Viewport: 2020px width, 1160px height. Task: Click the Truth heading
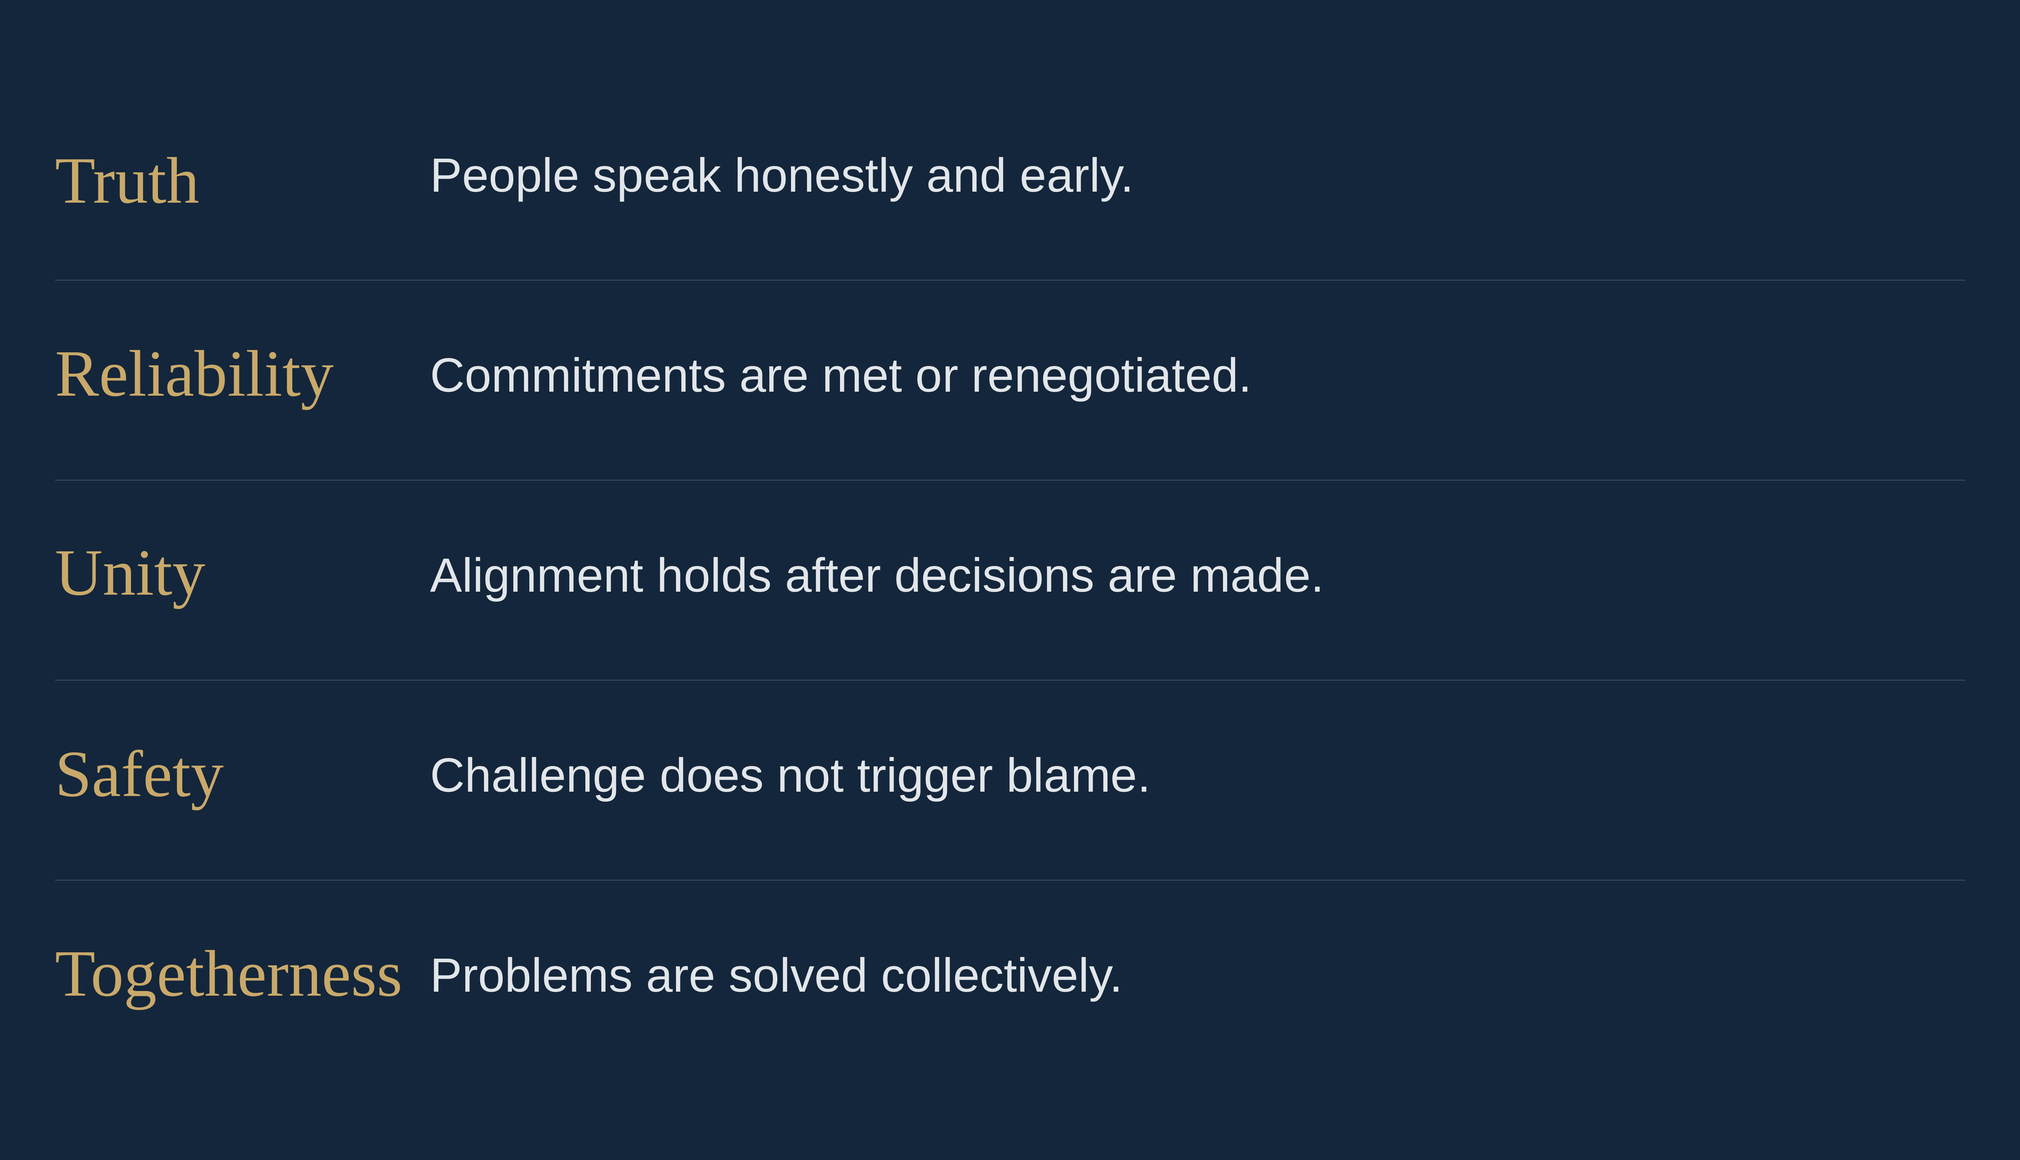pyautogui.click(x=127, y=182)
